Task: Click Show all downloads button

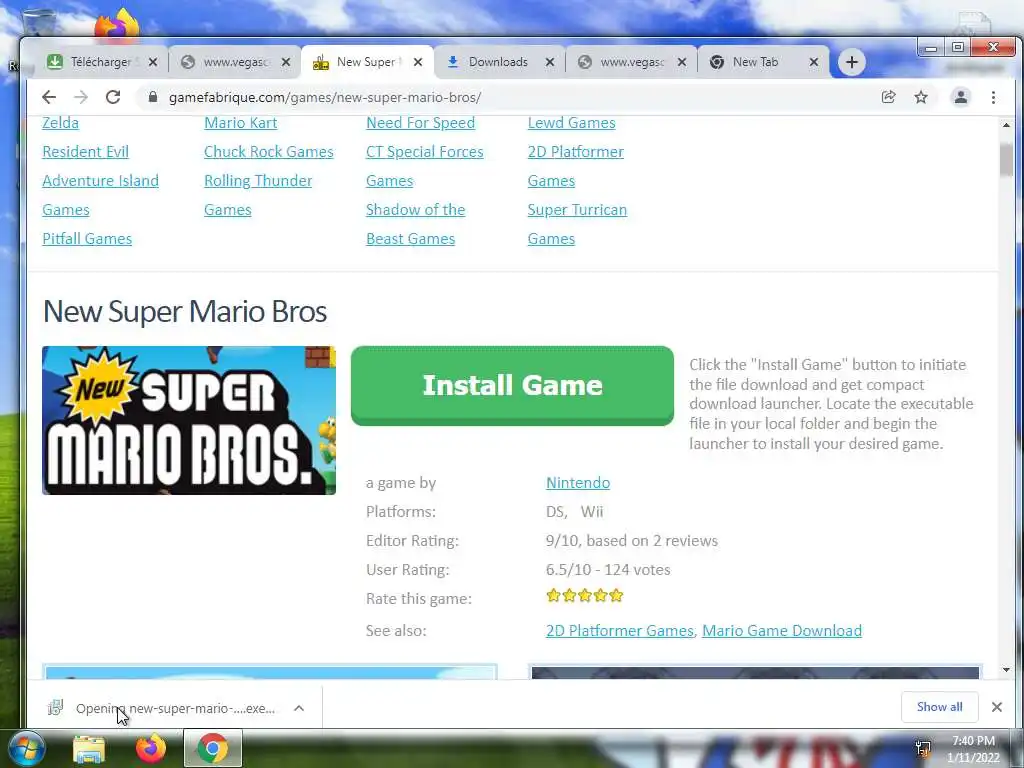Action: [939, 707]
